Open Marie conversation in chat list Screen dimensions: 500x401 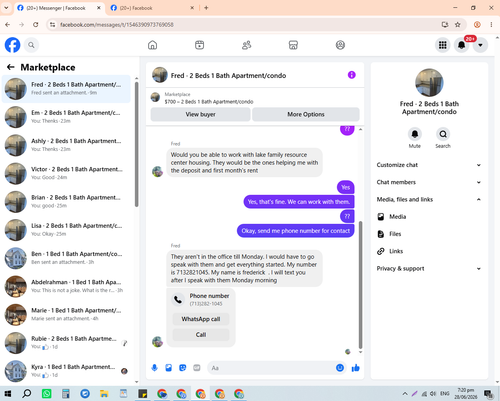pos(66,314)
